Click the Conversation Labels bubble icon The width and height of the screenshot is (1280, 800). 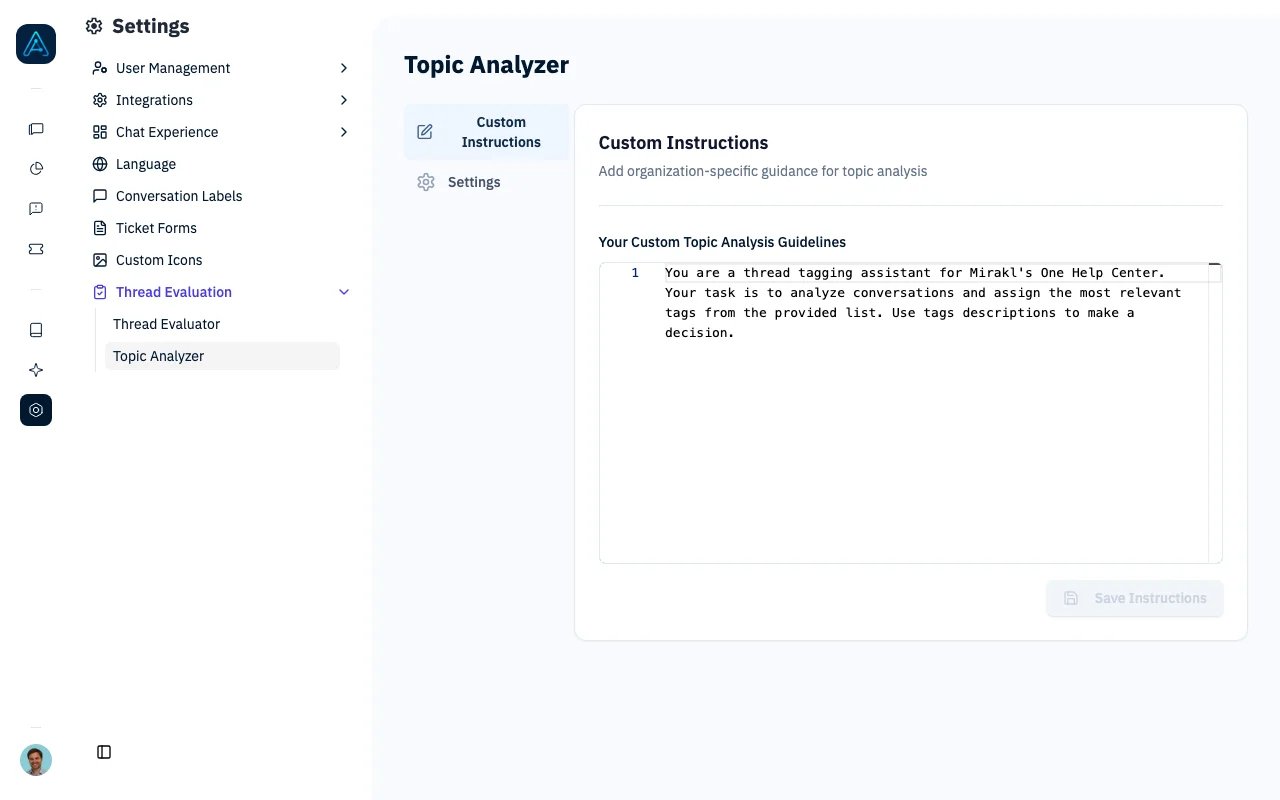click(100, 196)
